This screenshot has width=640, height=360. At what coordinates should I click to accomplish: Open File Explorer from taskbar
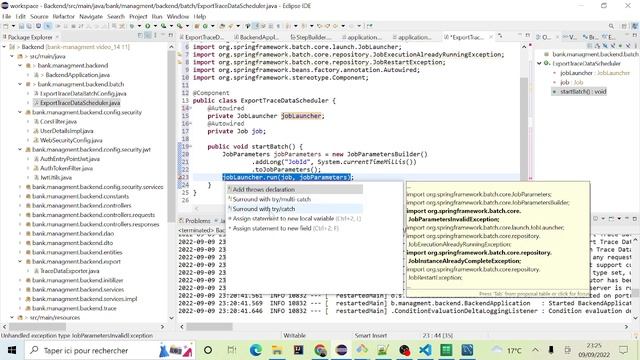tap(277, 350)
